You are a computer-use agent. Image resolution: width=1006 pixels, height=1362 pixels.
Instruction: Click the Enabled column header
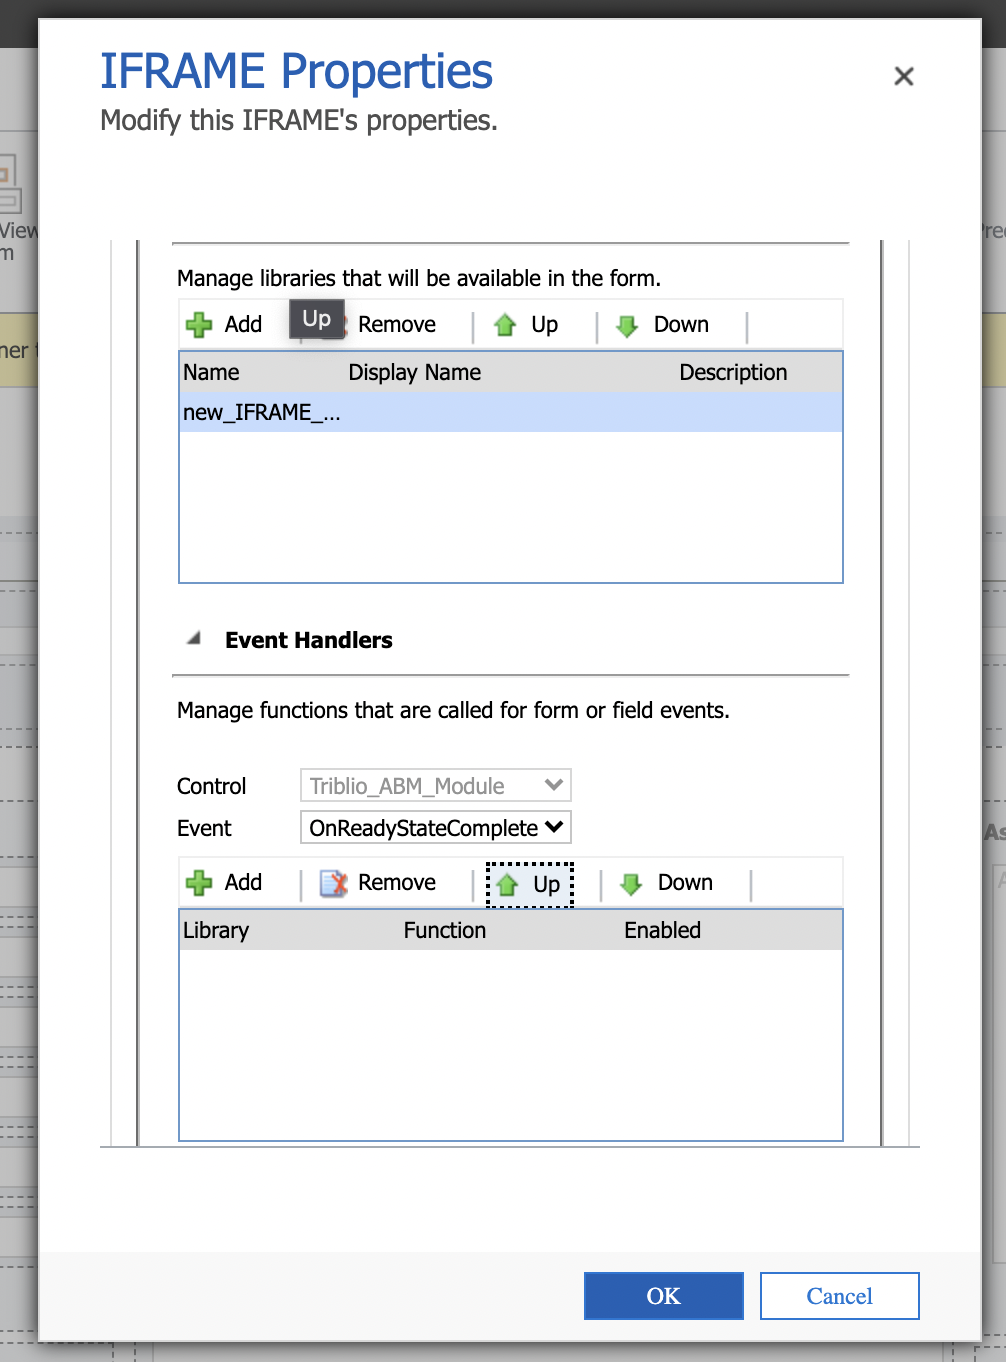coord(662,930)
